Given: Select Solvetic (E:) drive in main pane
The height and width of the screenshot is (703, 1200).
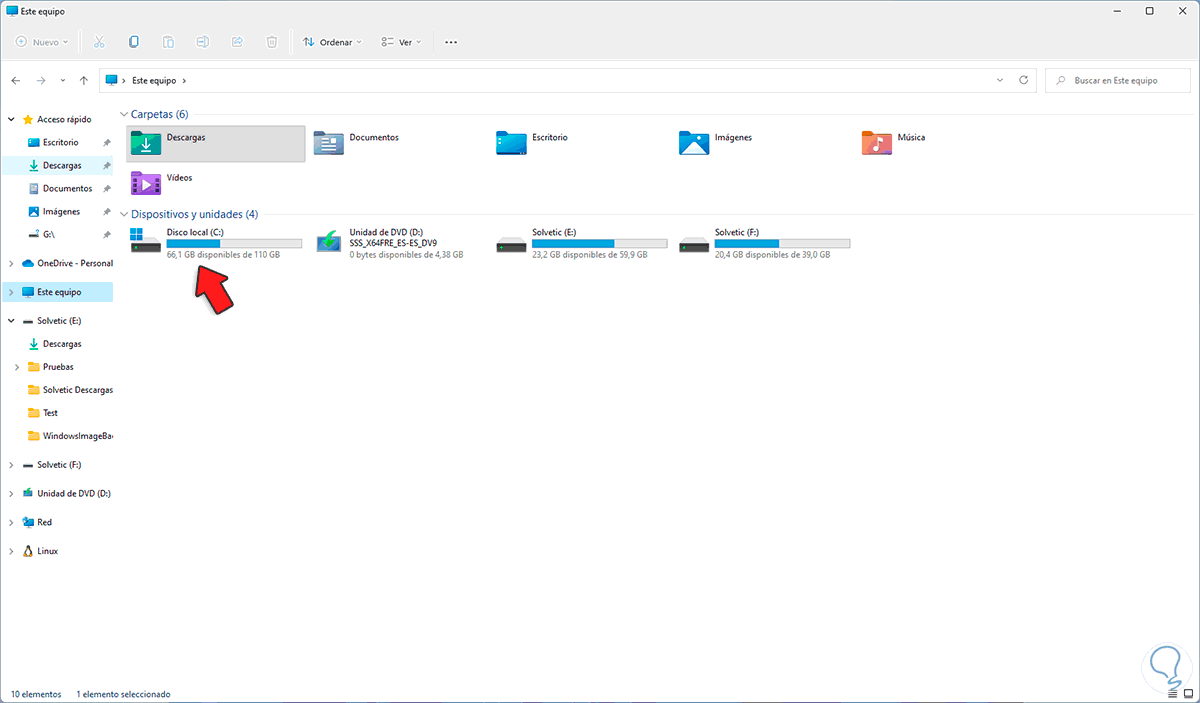Looking at the screenshot, I should 581,243.
